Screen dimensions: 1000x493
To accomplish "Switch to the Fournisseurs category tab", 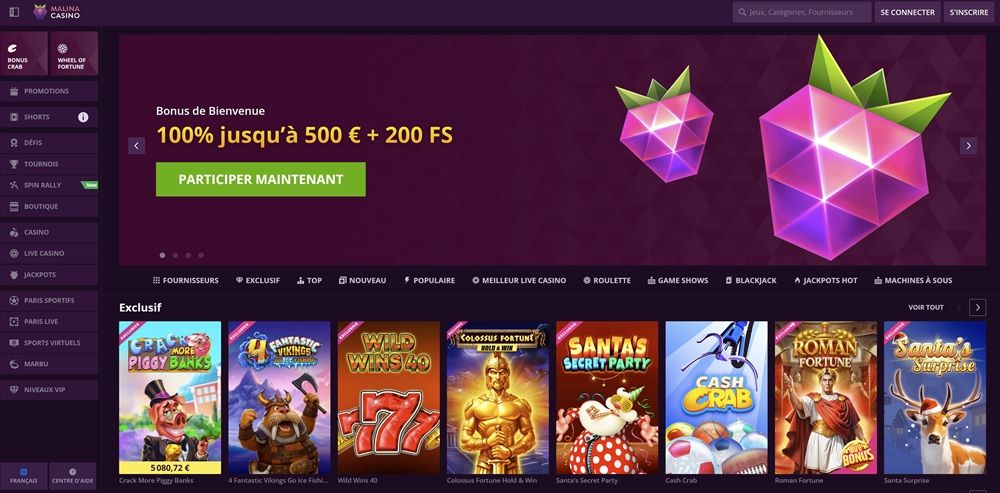I will (186, 281).
